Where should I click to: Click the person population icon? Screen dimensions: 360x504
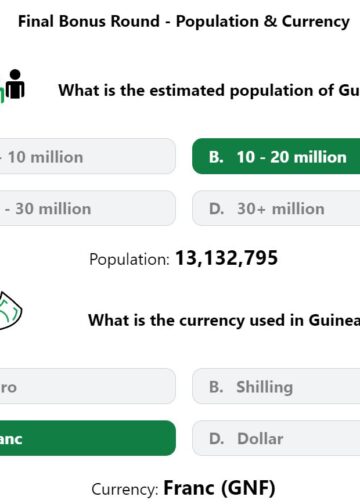tap(13, 85)
